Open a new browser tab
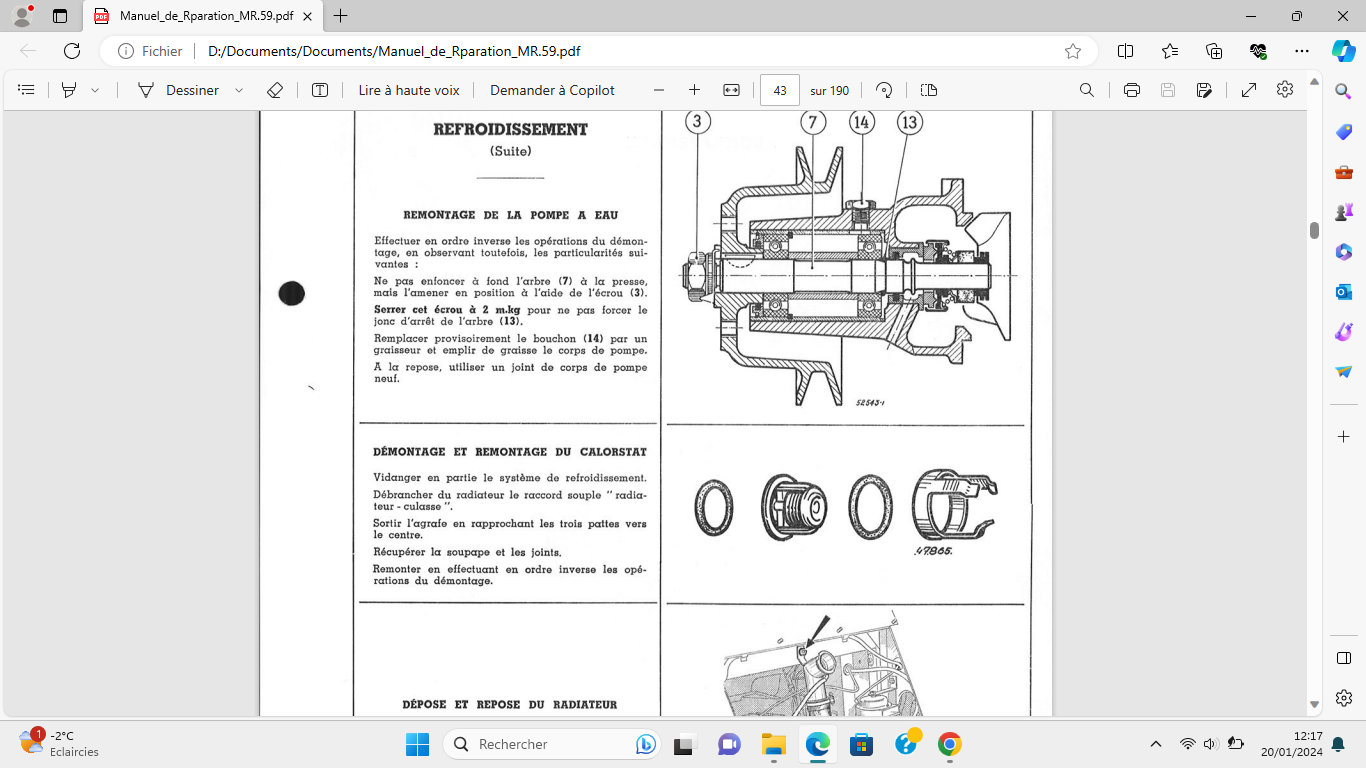The height and width of the screenshot is (768, 1366). point(341,16)
